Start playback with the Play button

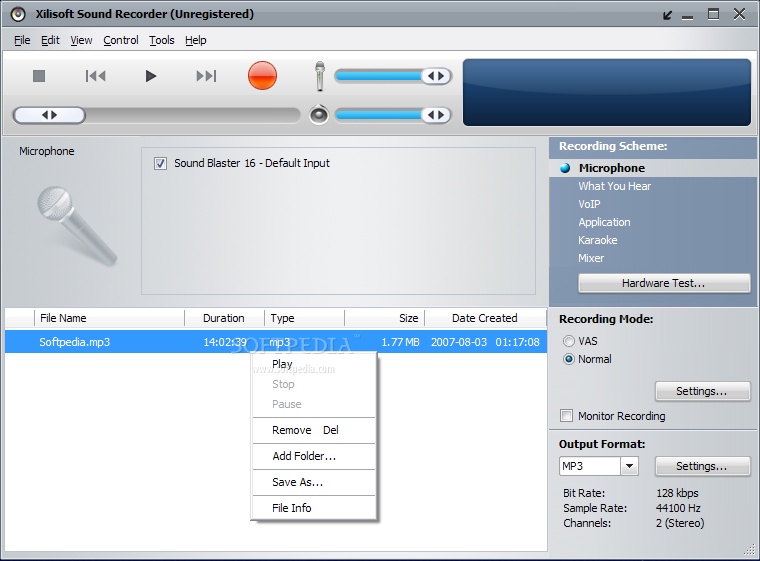click(x=151, y=76)
